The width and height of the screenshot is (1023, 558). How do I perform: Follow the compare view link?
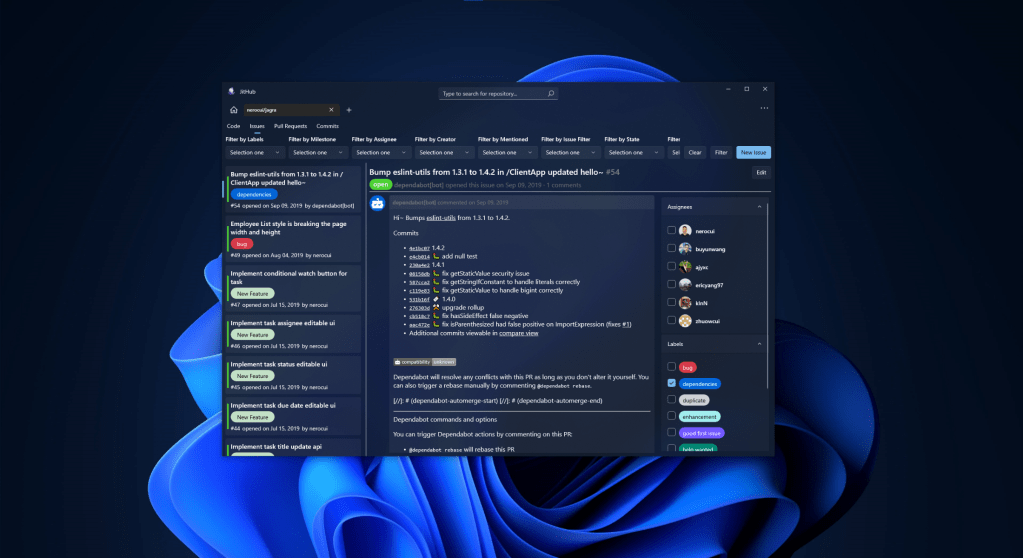tap(518, 333)
